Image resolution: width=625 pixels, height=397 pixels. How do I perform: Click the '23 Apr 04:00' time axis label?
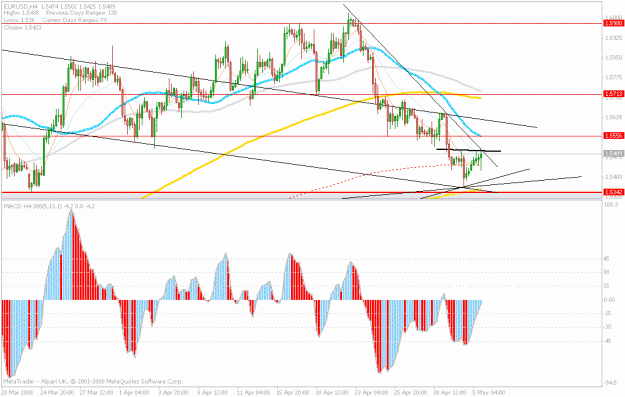pyautogui.click(x=371, y=393)
